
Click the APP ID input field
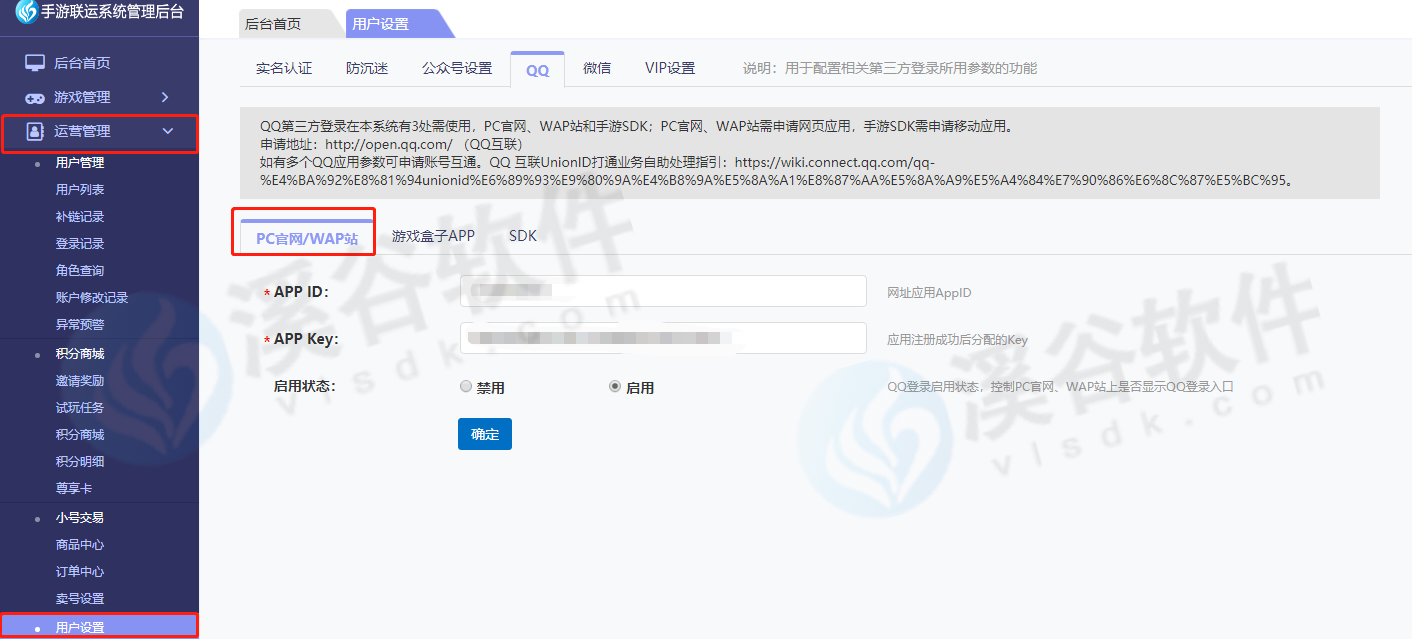pos(662,291)
